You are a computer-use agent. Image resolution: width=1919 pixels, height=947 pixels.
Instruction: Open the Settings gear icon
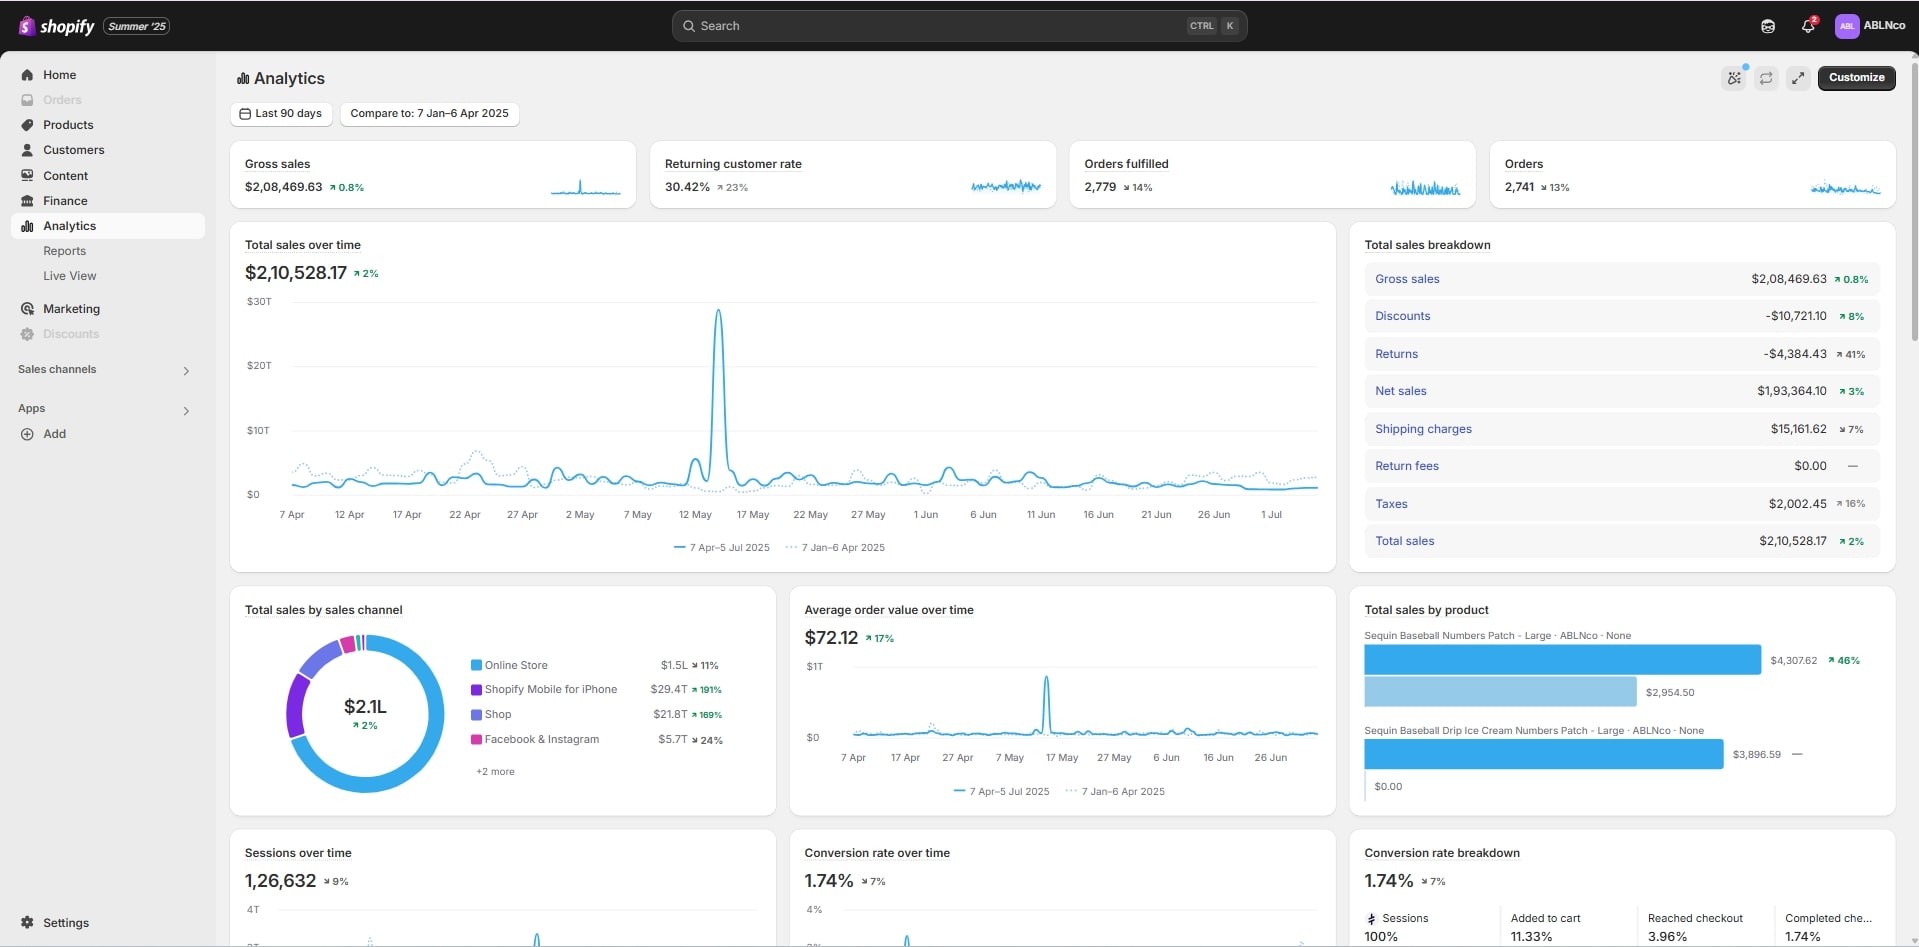27,922
